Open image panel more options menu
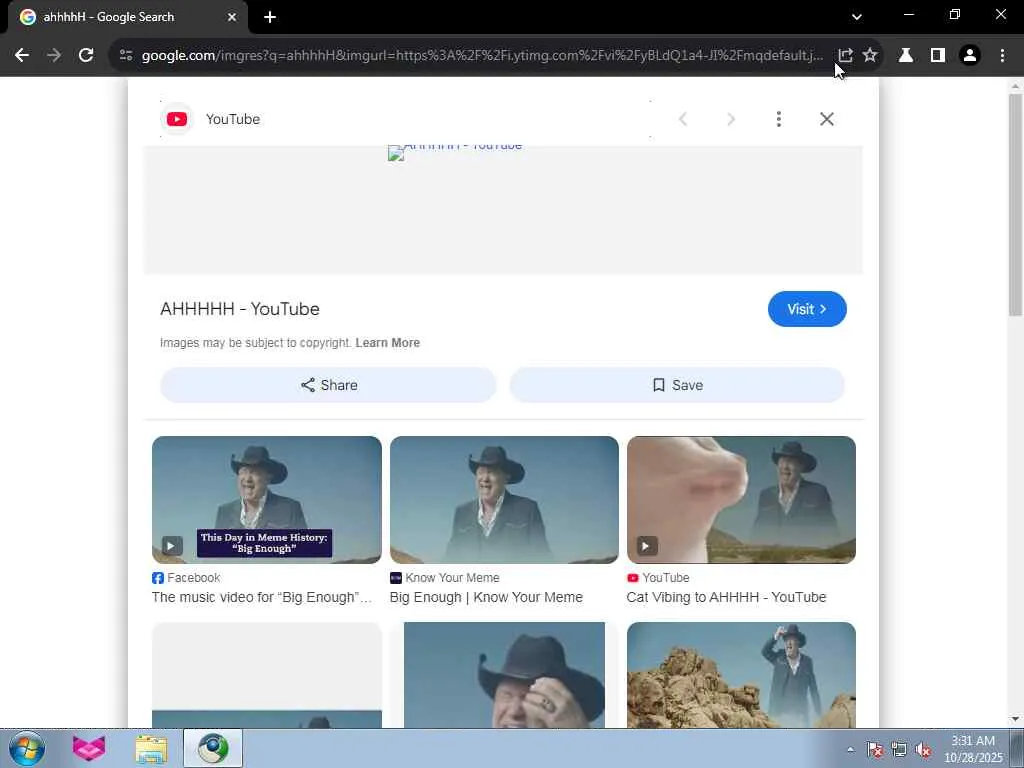 [x=778, y=119]
